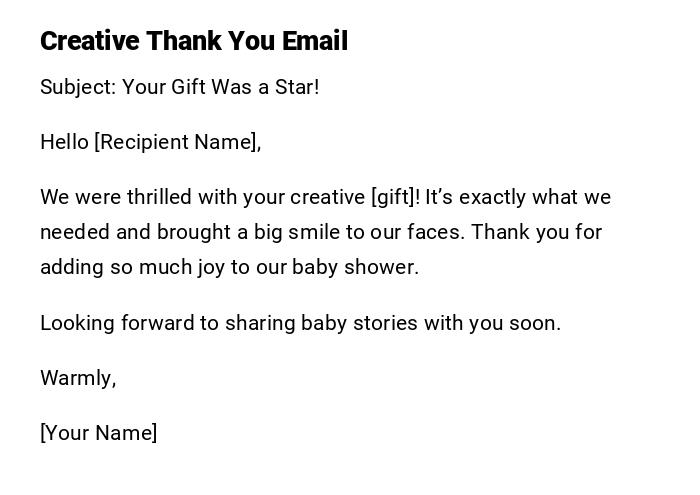Click the "Your Gift Was a Star!" text
Viewport: 700px width, 495px height.
pyautogui.click(x=221, y=87)
